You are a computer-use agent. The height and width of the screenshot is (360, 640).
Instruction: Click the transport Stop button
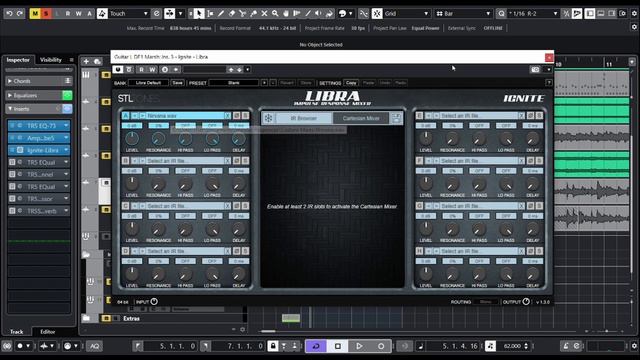338,346
